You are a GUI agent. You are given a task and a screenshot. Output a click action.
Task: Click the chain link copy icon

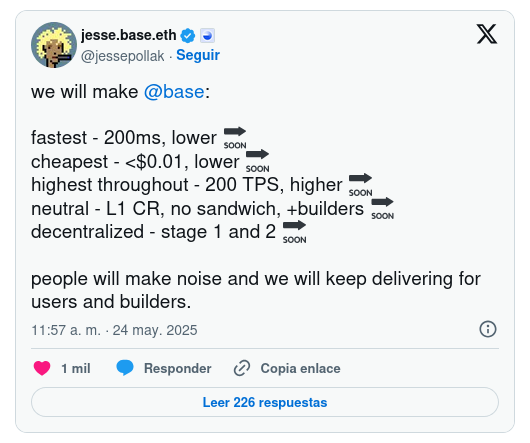(242, 368)
